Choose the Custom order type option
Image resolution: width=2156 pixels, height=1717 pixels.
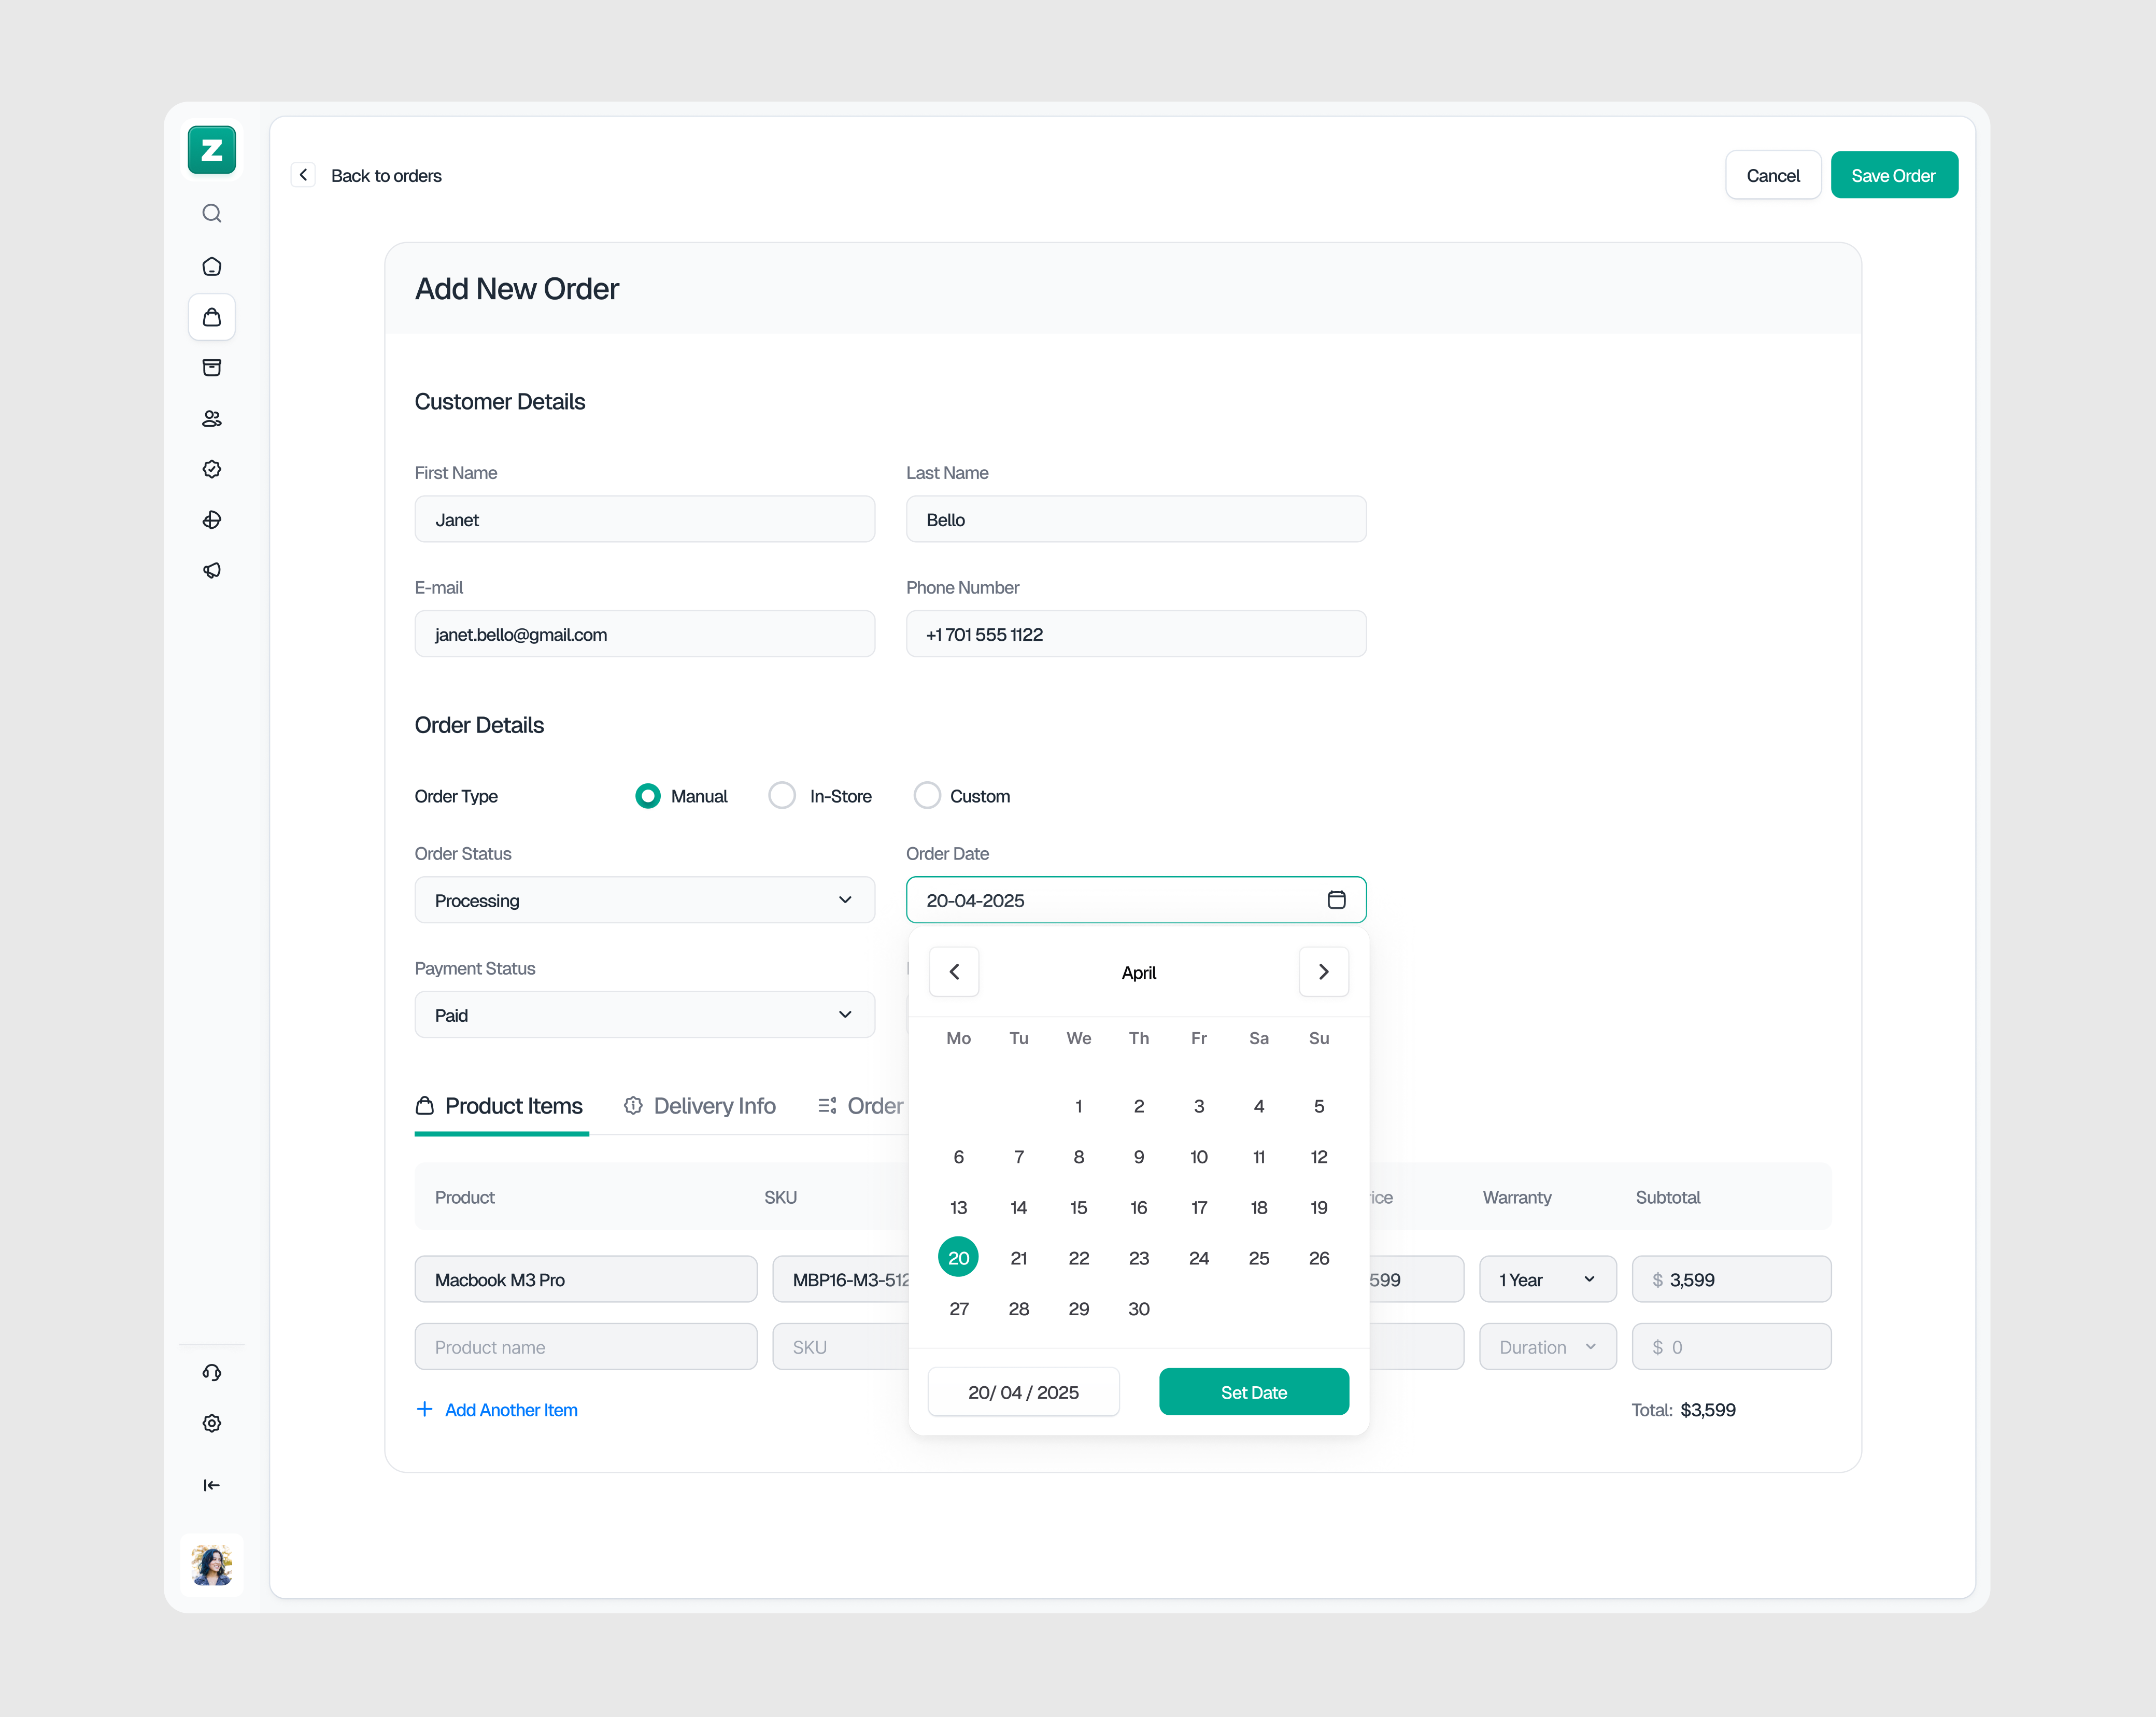(927, 795)
